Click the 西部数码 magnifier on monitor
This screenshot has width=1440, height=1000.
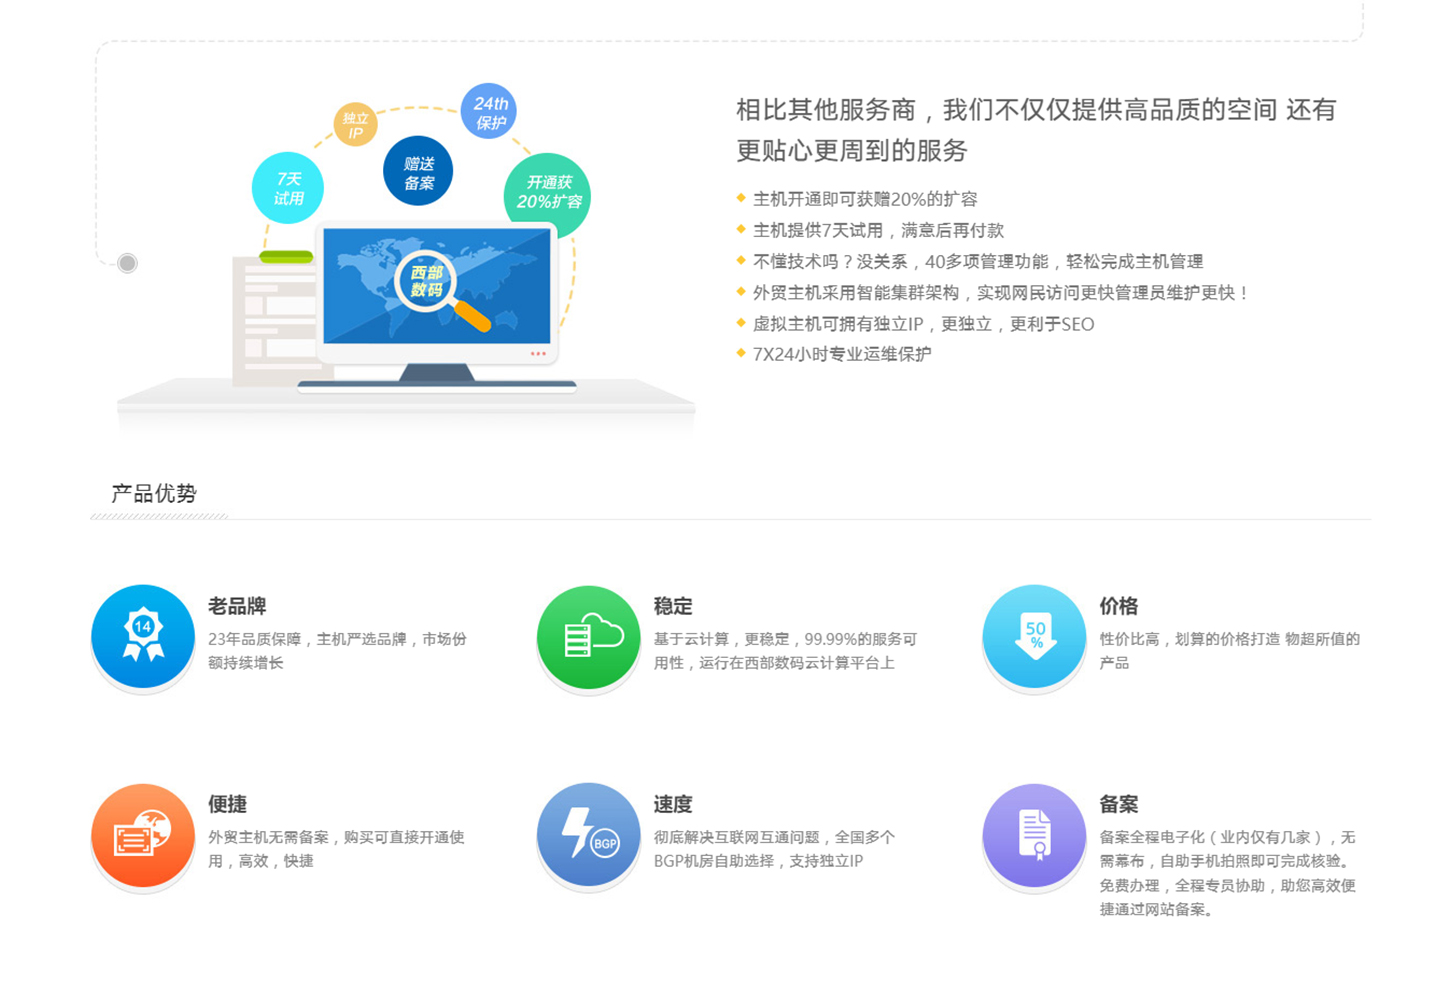(x=430, y=284)
